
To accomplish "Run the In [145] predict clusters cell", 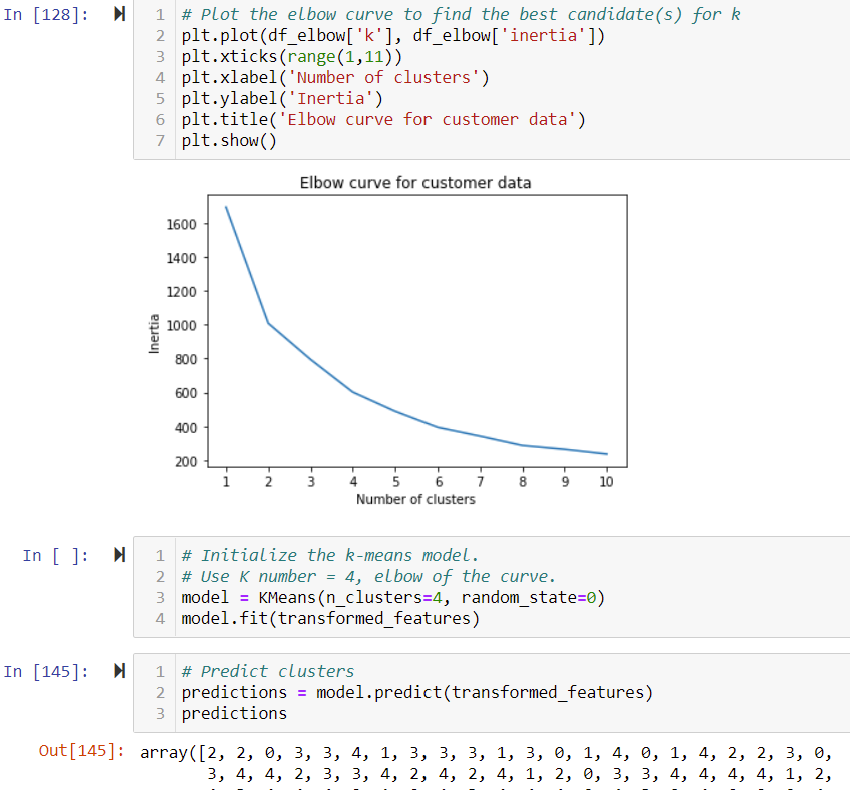I will click(119, 671).
